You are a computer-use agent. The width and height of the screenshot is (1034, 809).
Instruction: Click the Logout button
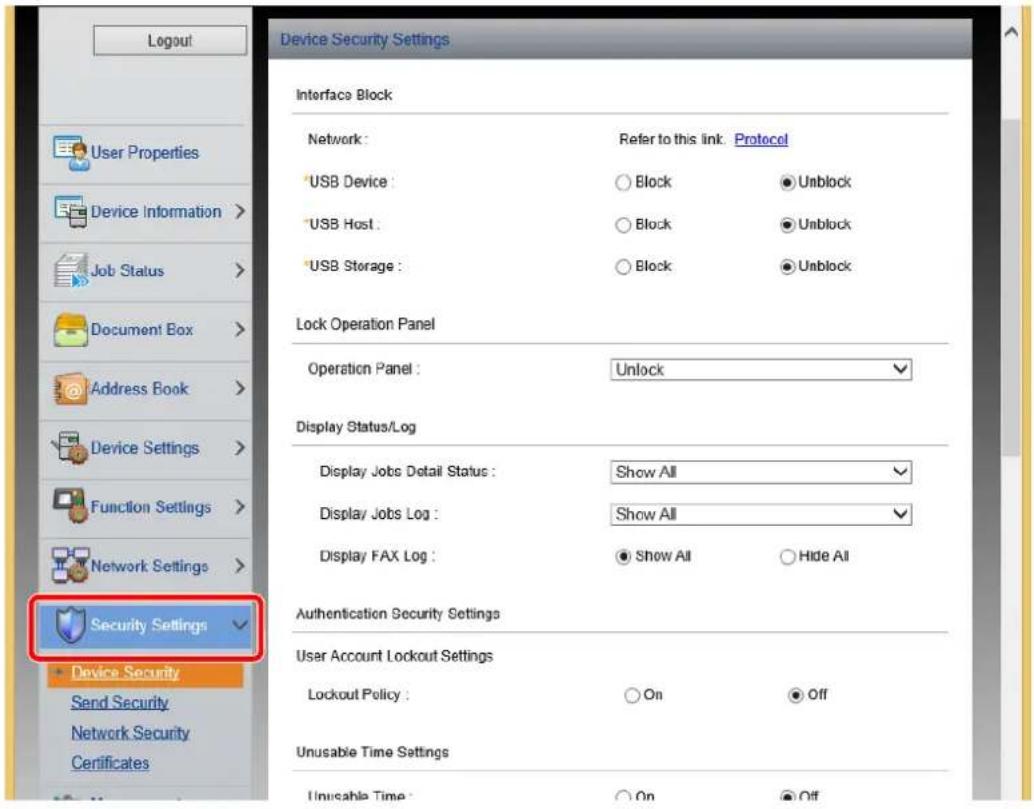coord(170,41)
